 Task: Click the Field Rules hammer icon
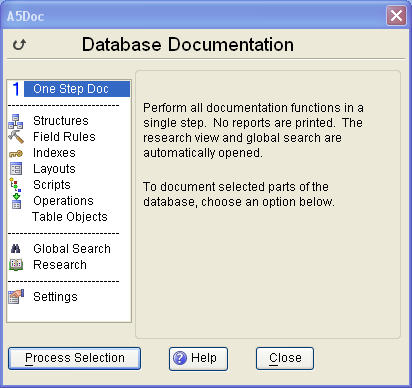pos(16,137)
